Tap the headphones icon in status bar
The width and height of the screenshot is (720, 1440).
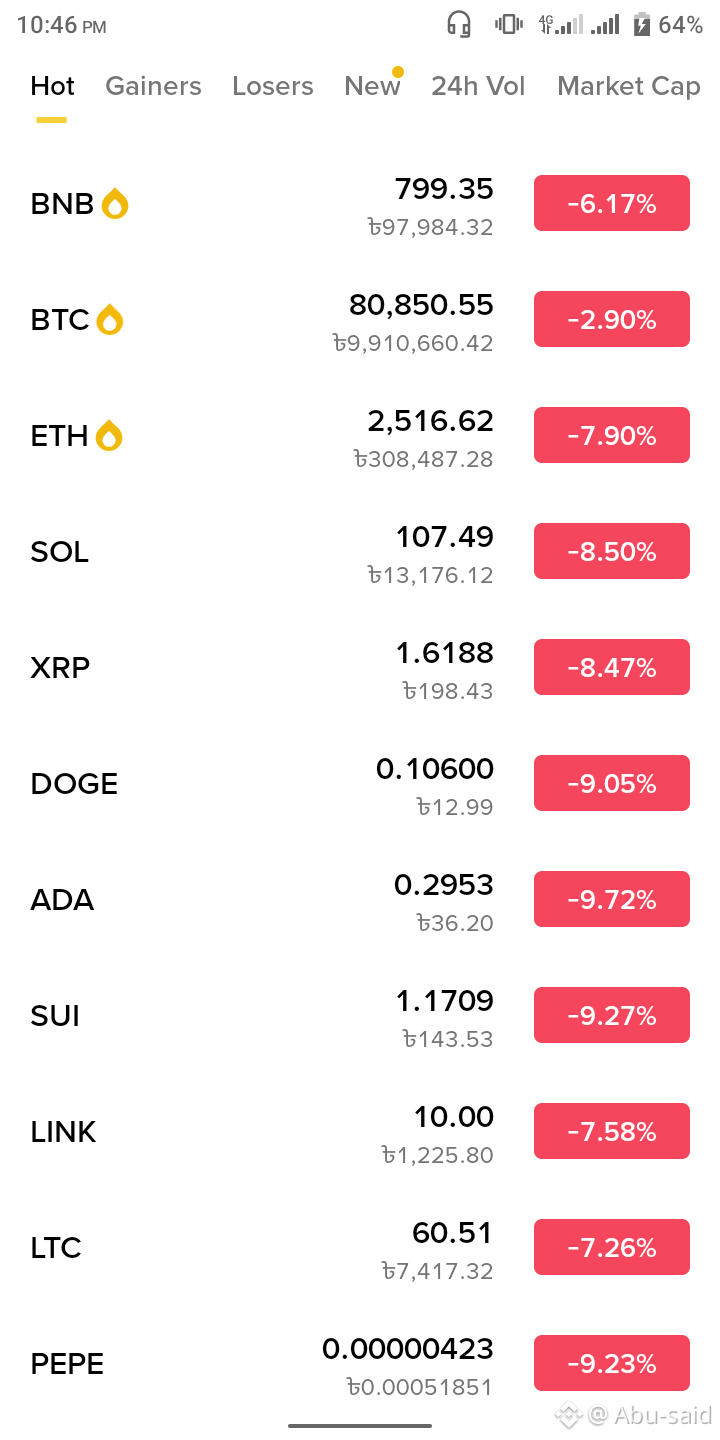click(459, 25)
